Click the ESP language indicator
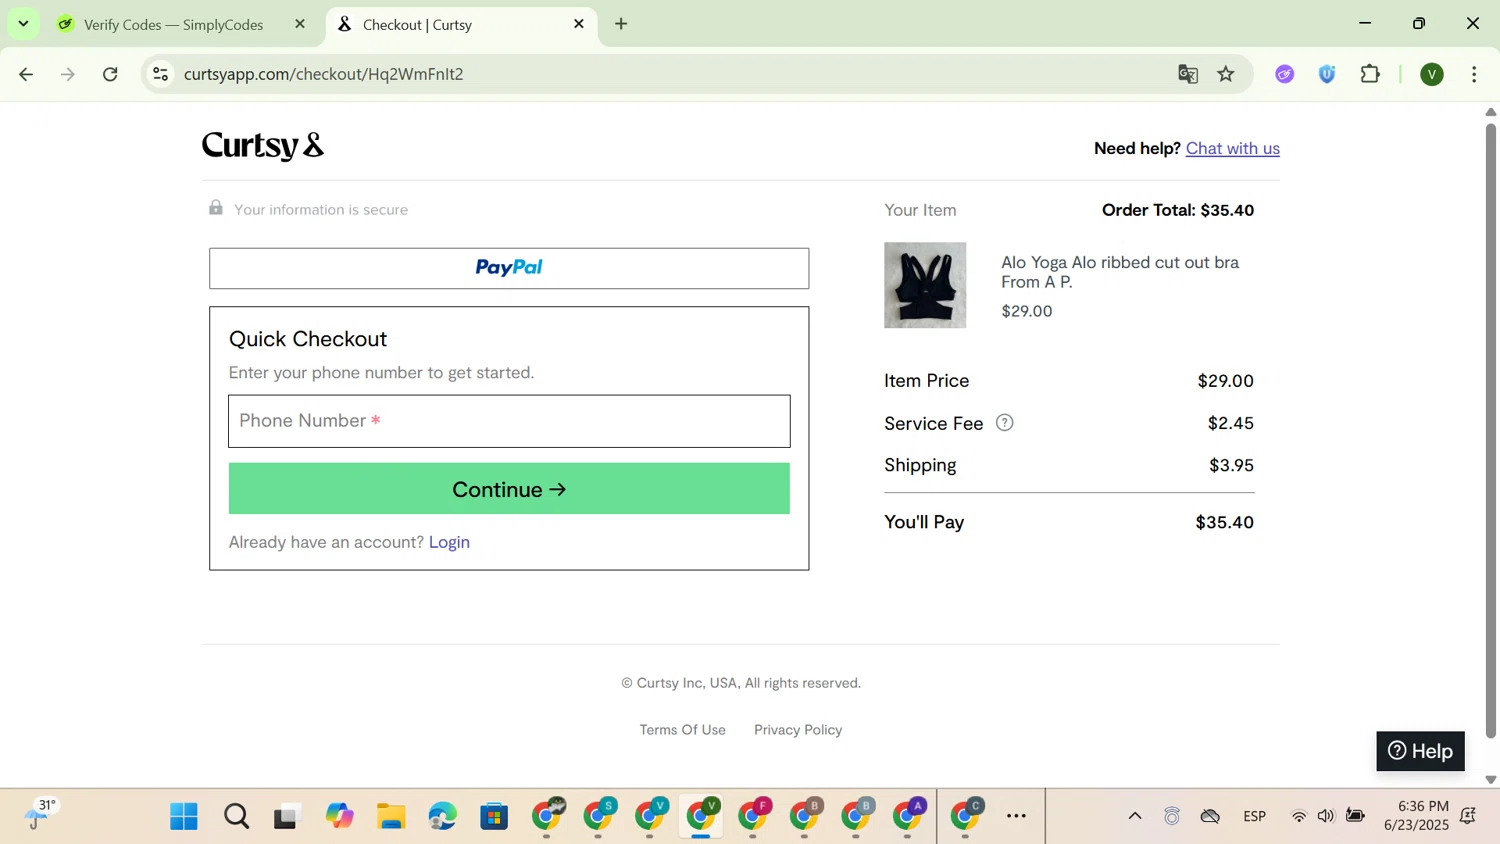1500x844 pixels. click(x=1255, y=817)
